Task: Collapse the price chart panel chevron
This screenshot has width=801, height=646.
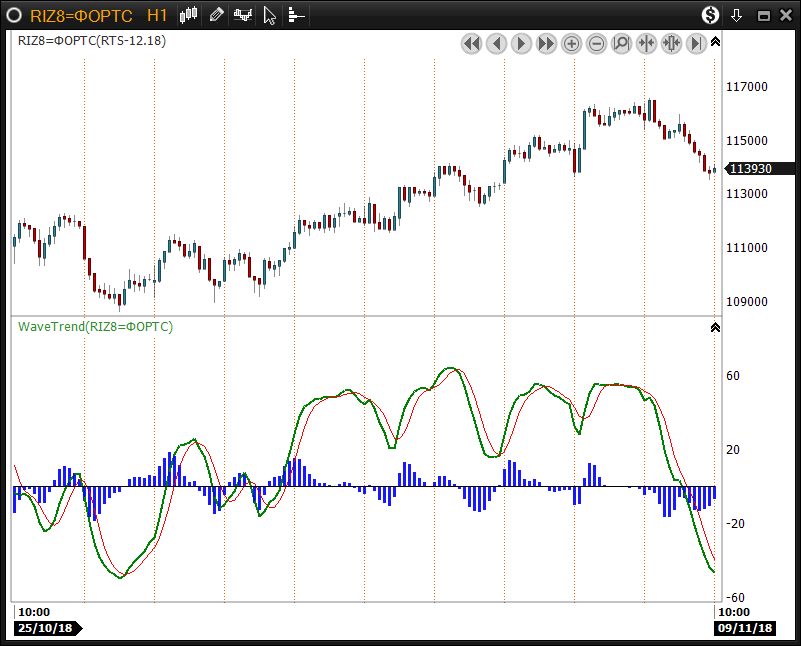Action: pos(715,42)
